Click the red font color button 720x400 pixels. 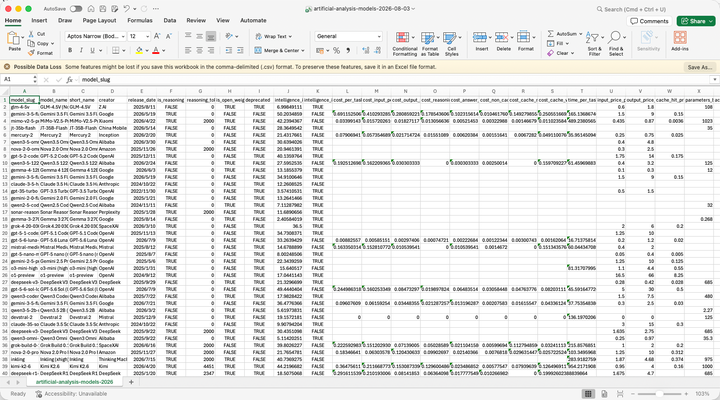(156, 51)
